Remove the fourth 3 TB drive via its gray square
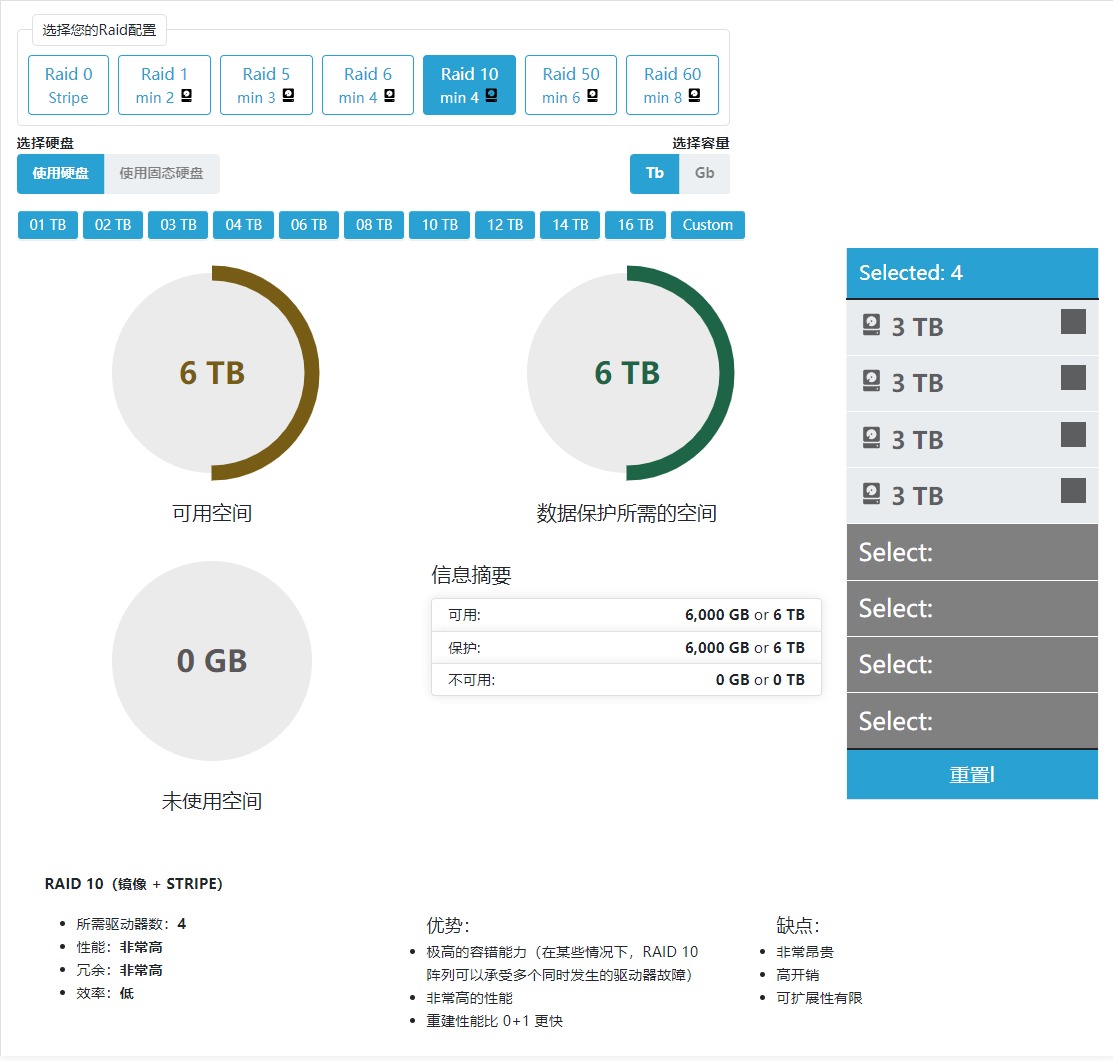The width and height of the screenshot is (1113, 1061). tap(1073, 490)
